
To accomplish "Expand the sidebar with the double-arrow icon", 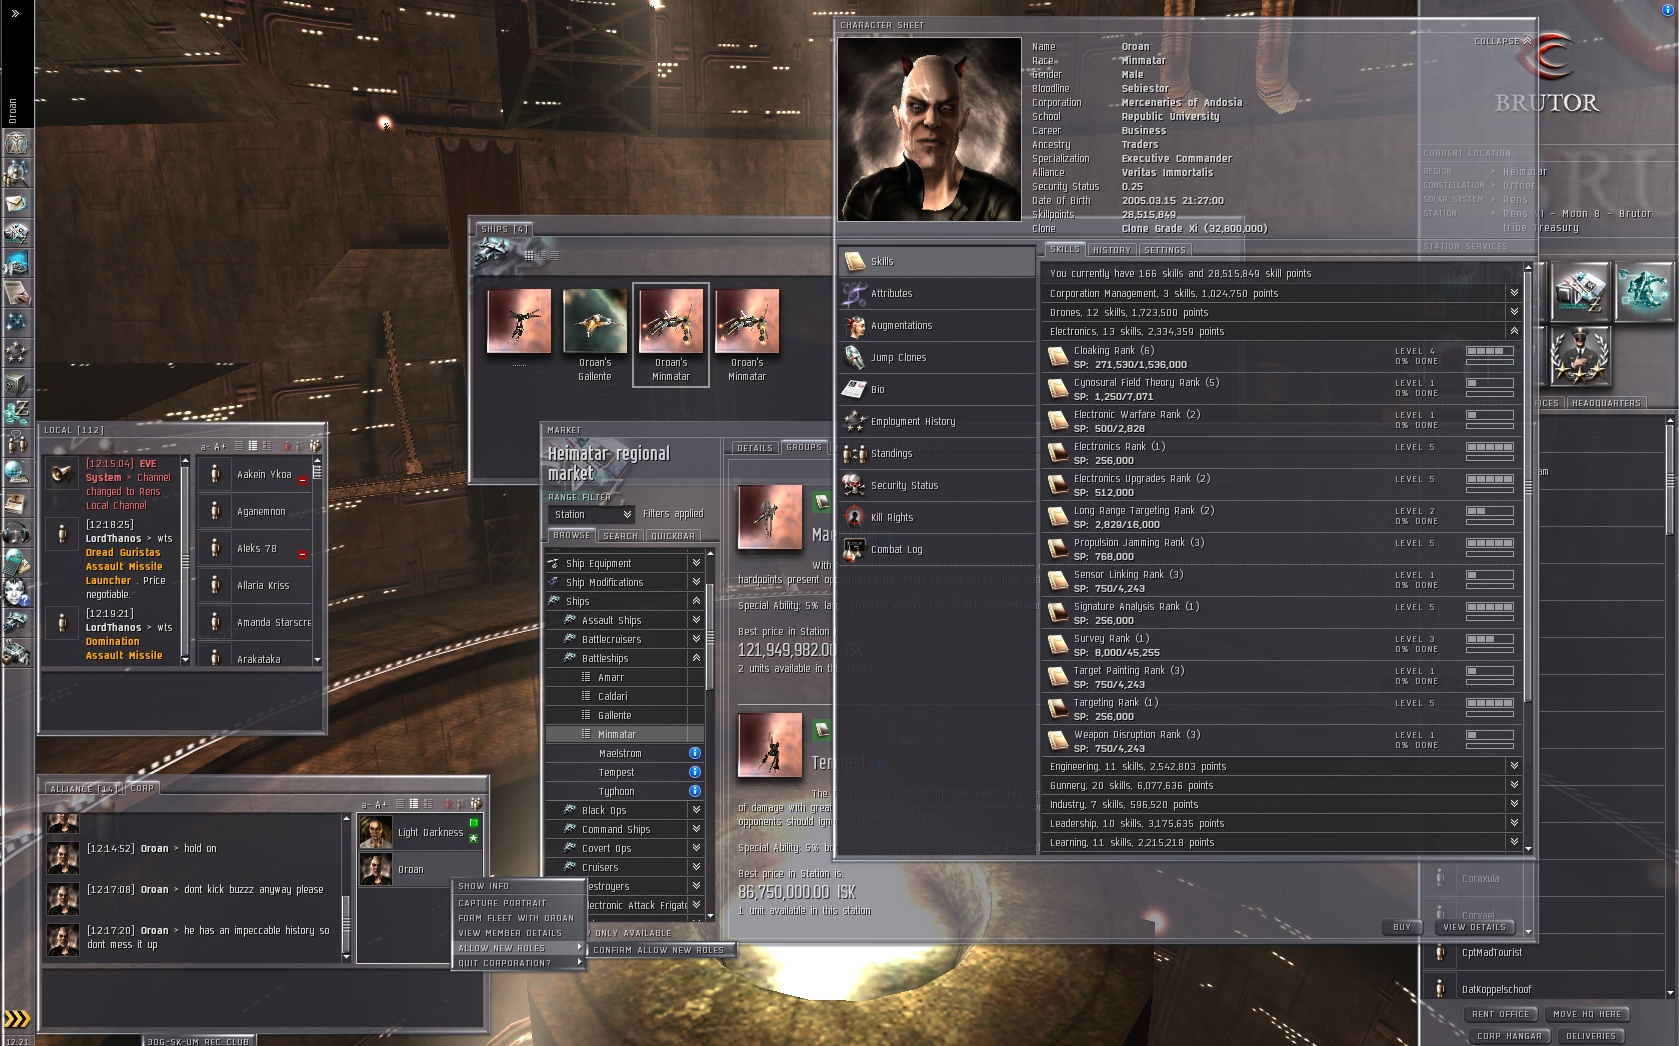I will coord(15,13).
